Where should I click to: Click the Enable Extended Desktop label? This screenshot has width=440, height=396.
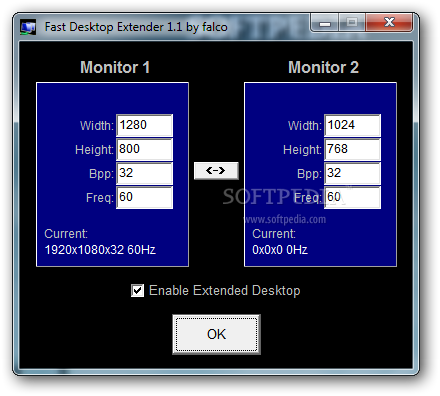225,291
